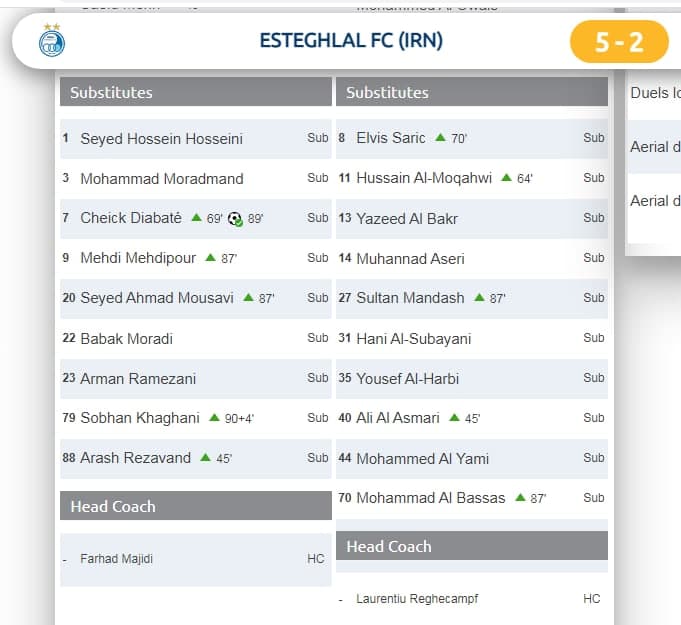Screen dimensions: 681x625
Task: Click the Esteghlal FC club crest
Action: click(x=50, y=41)
